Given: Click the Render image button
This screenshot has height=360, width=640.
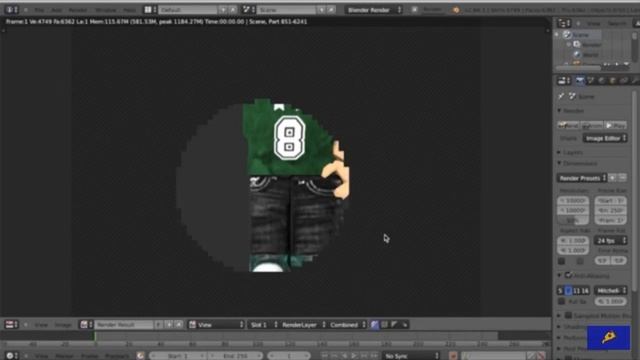Looking at the screenshot, I should [568, 125].
